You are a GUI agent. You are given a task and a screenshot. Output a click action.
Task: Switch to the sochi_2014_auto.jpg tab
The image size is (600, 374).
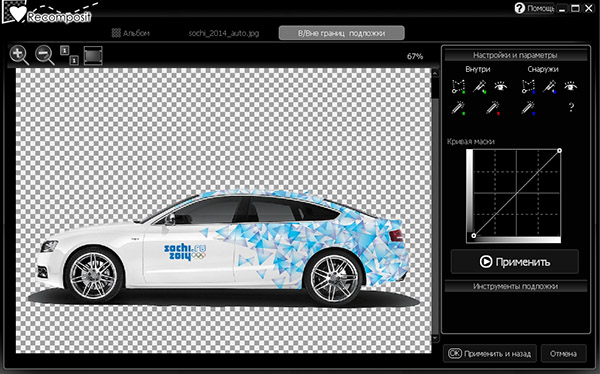[224, 33]
